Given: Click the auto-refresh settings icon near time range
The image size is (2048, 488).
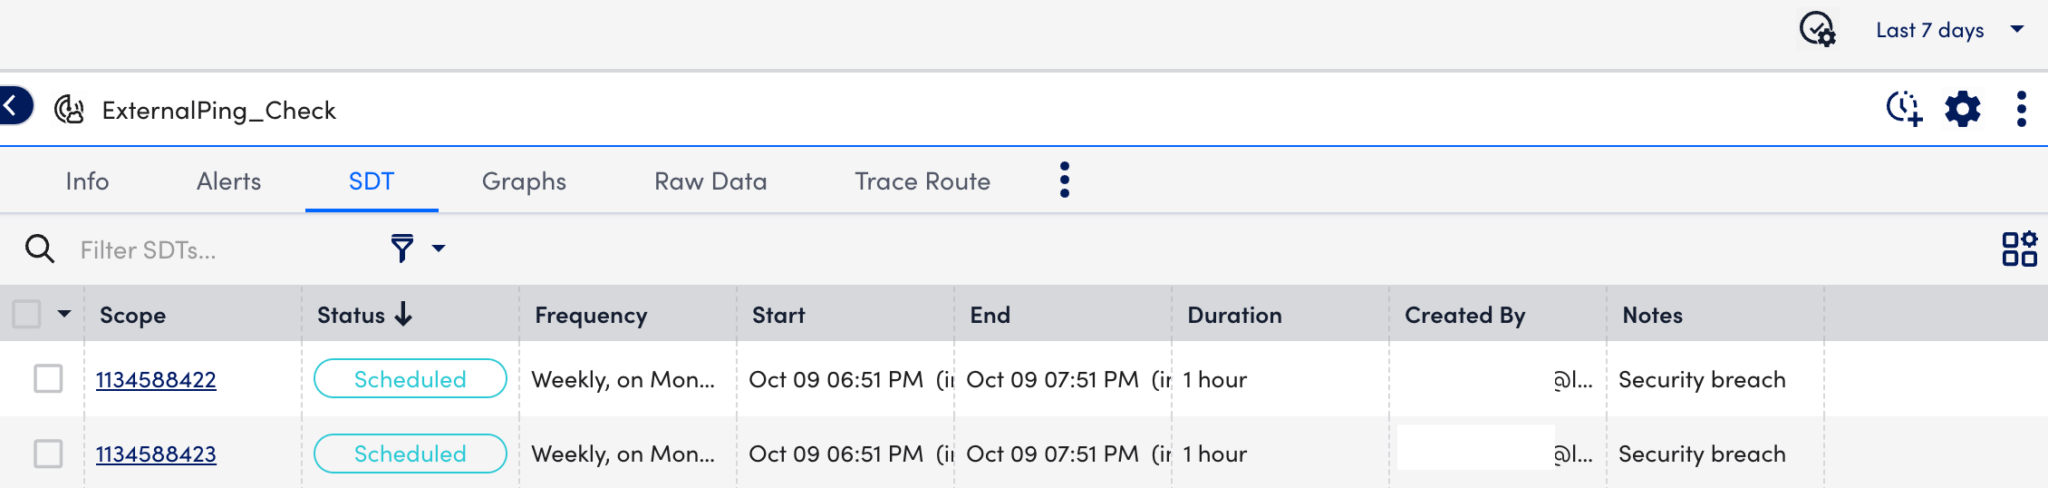Looking at the screenshot, I should tap(1817, 29).
